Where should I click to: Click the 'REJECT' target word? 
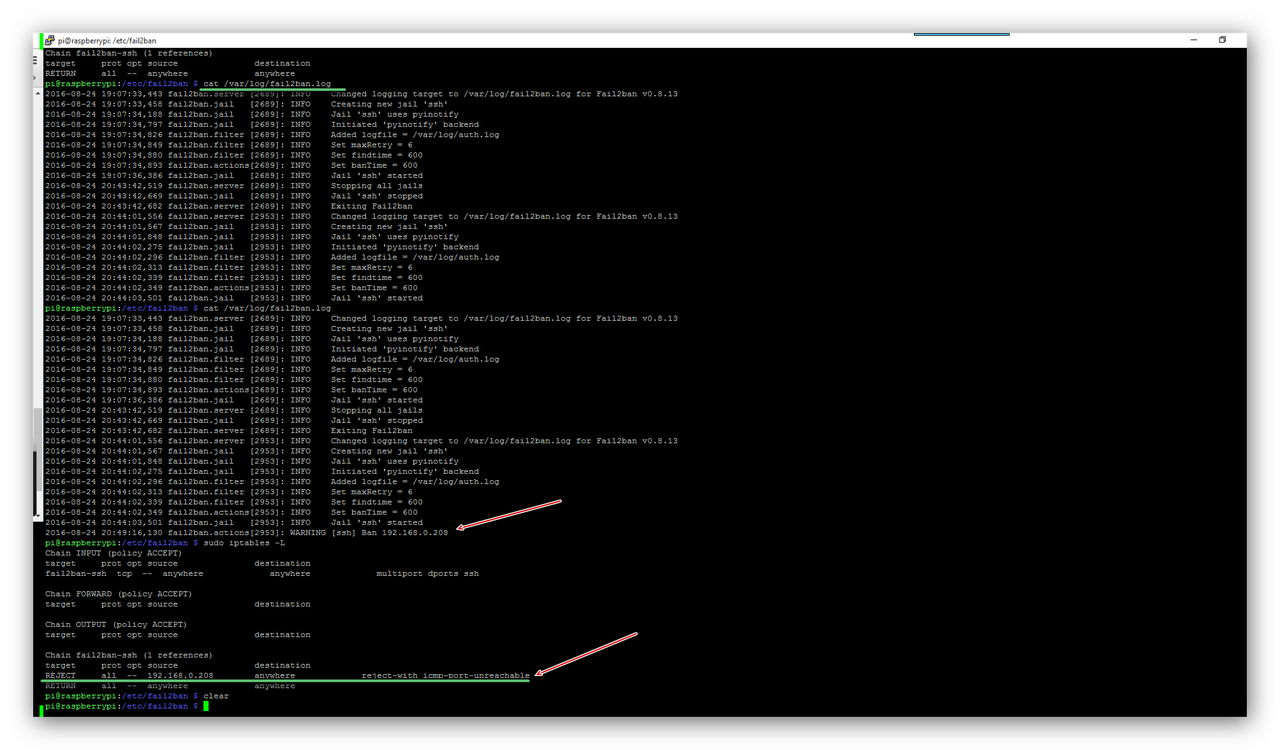60,676
